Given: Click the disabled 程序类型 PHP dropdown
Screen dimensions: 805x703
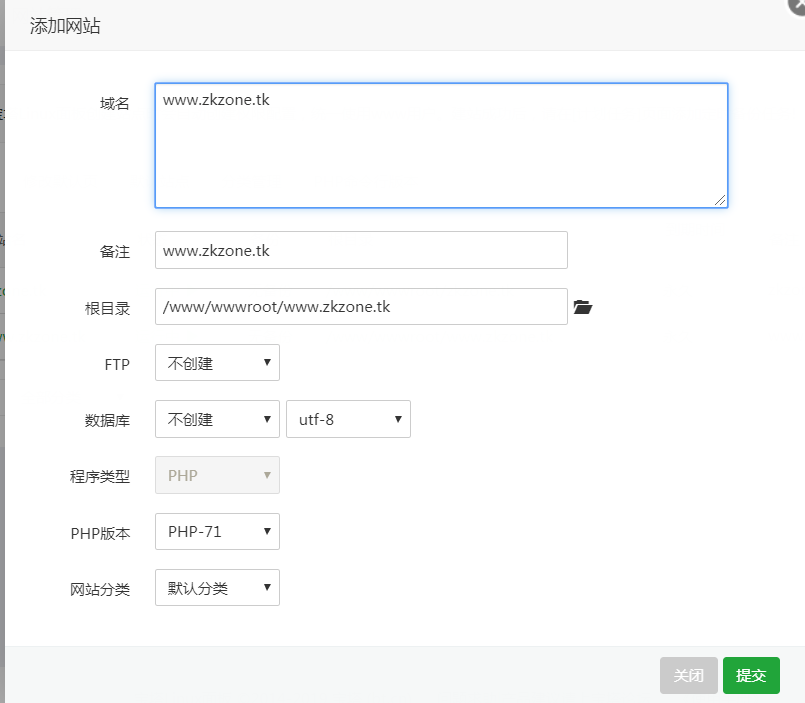Looking at the screenshot, I should pyautogui.click(x=217, y=475).
